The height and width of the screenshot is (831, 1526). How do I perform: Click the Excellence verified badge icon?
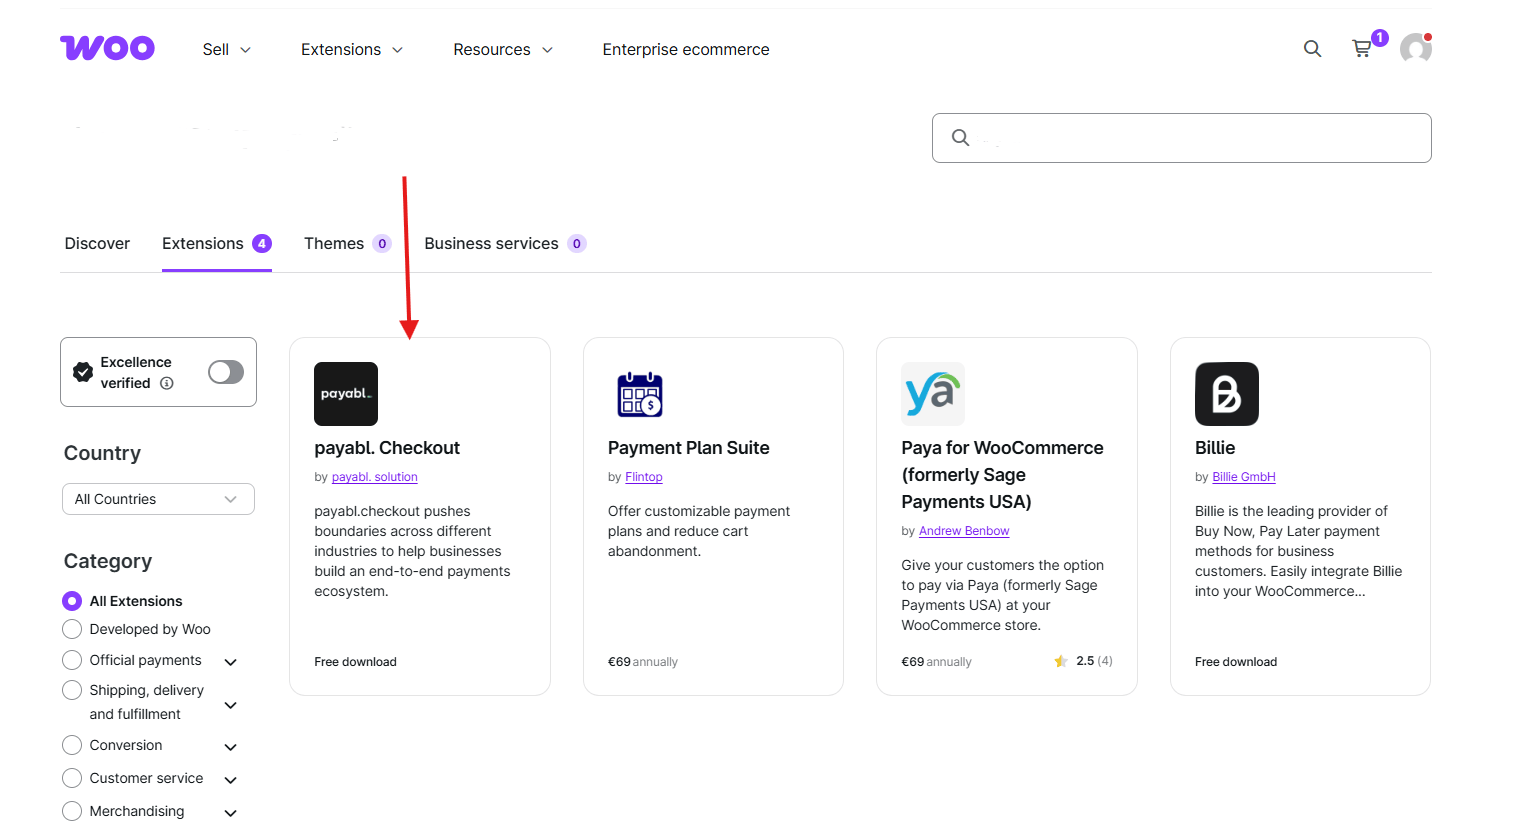point(83,372)
